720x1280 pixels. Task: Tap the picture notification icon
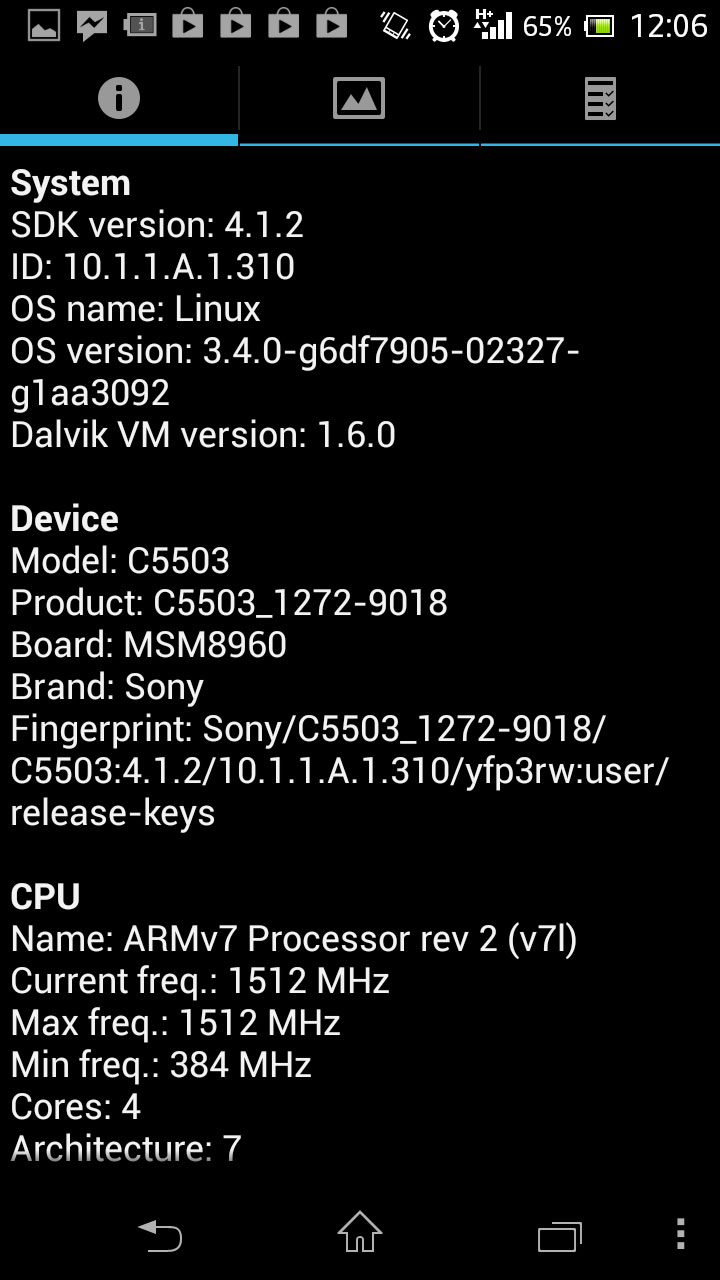coord(44,25)
